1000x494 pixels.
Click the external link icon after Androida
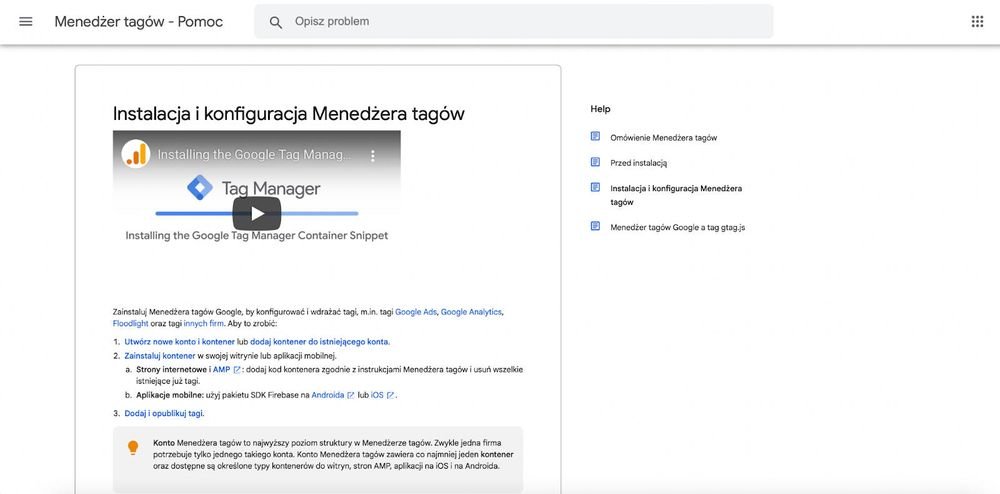point(350,395)
